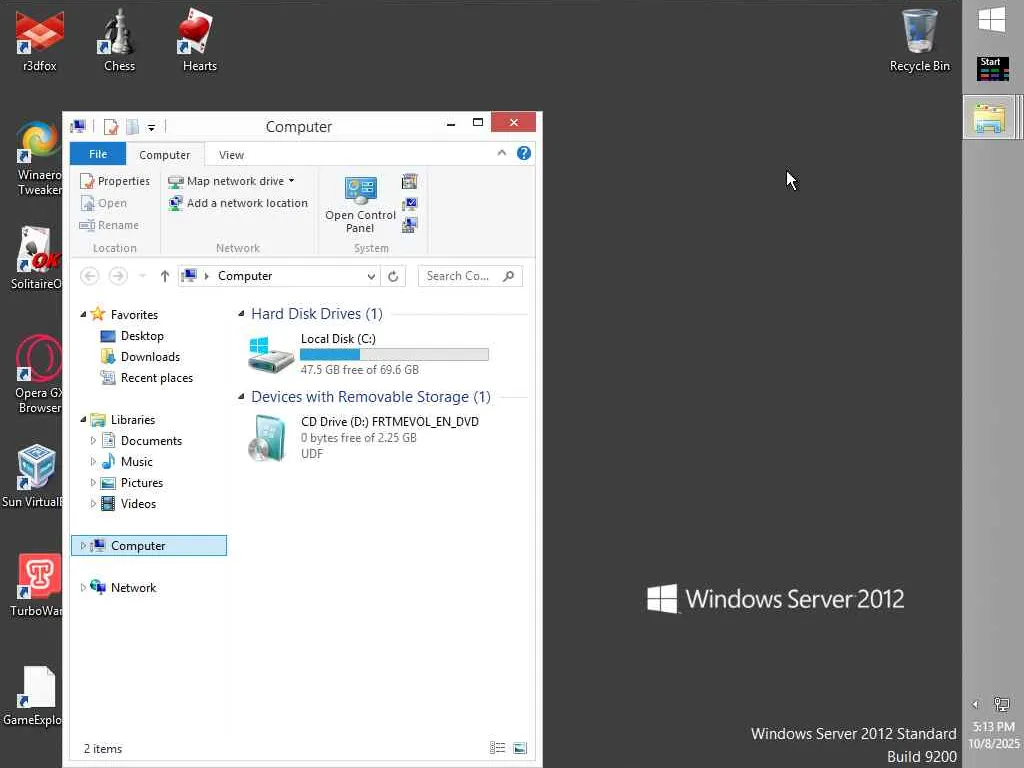
Task: Click the Search Computer field
Action: 470,276
